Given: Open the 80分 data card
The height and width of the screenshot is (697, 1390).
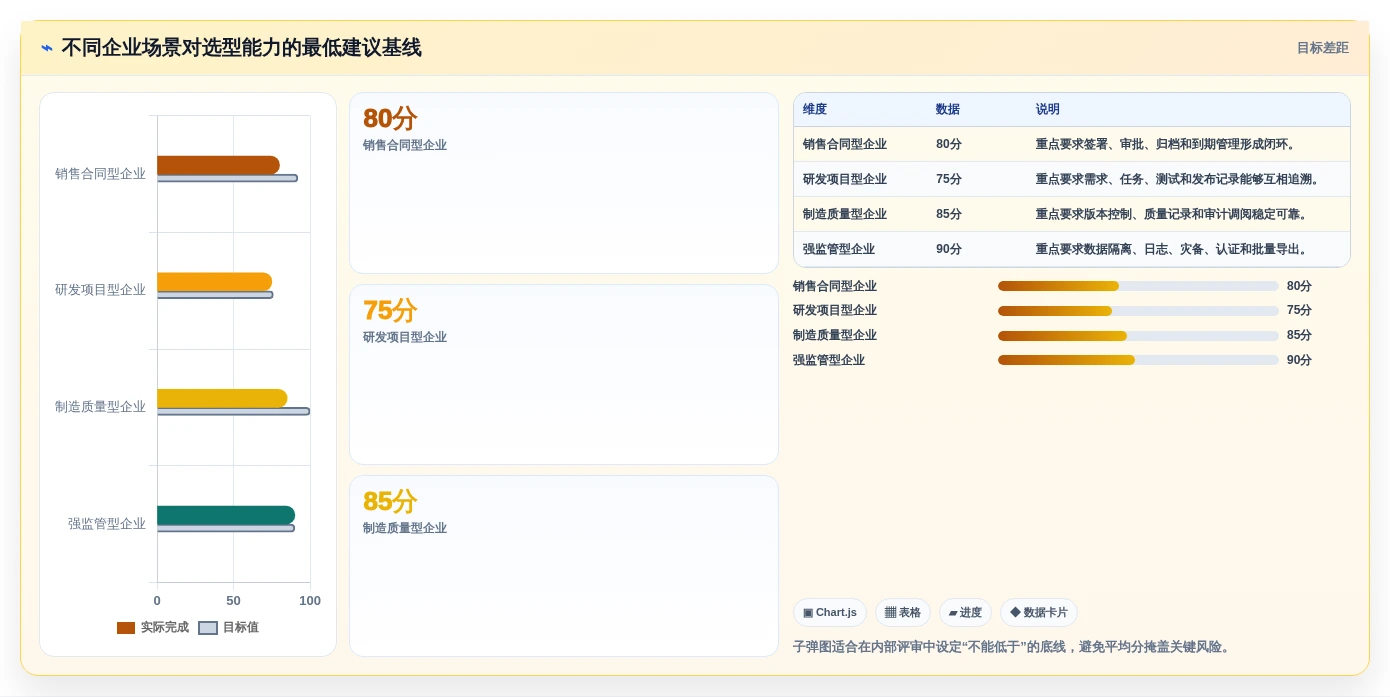Looking at the screenshot, I should pyautogui.click(x=564, y=183).
